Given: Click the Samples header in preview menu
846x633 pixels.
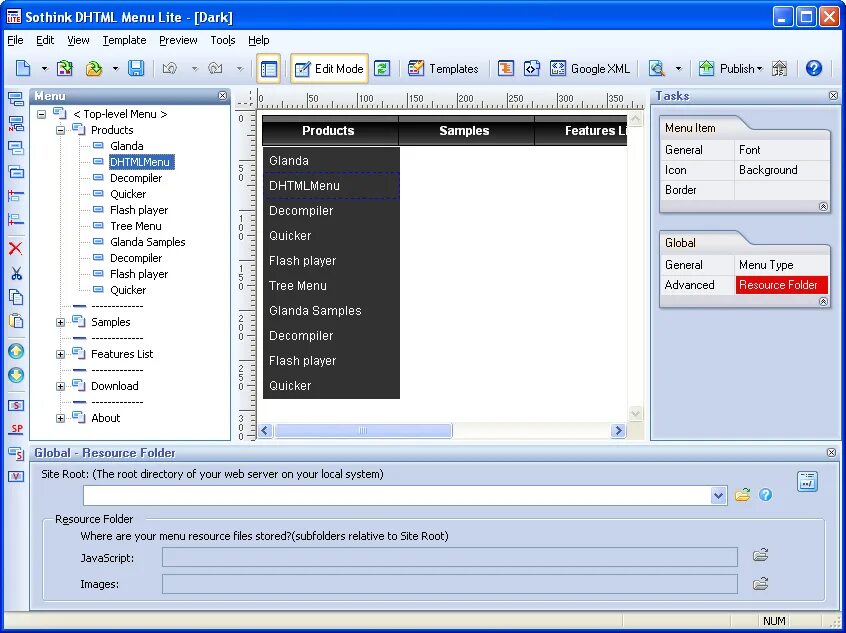Looking at the screenshot, I should [466, 131].
